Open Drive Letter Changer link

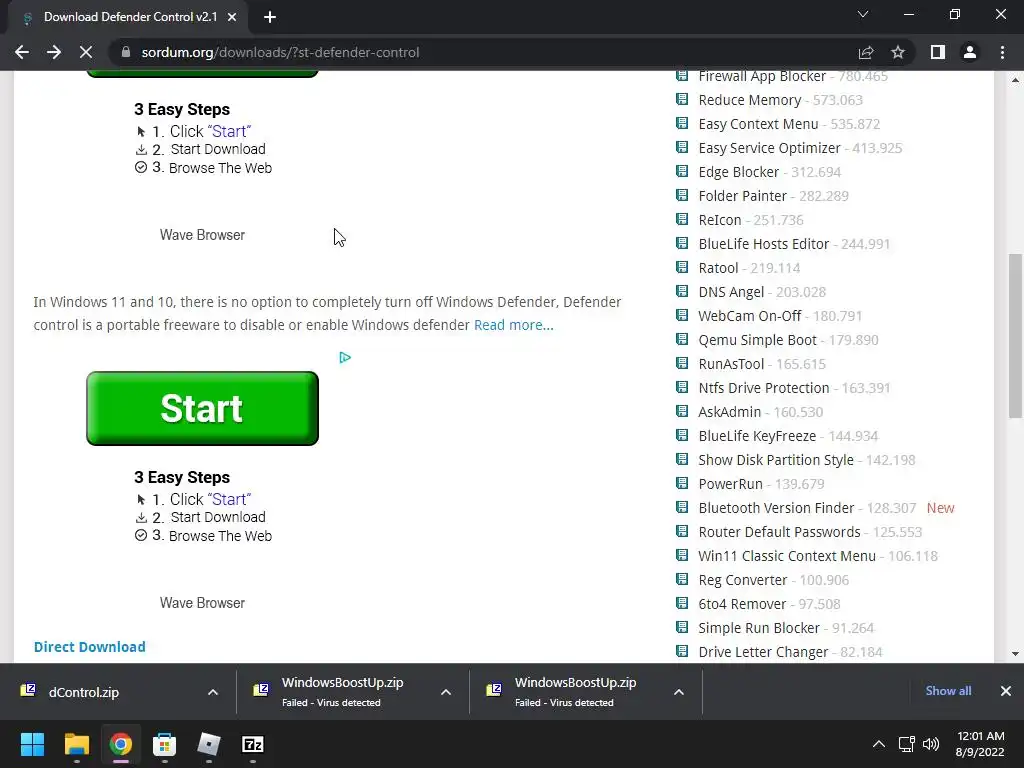coord(763,652)
